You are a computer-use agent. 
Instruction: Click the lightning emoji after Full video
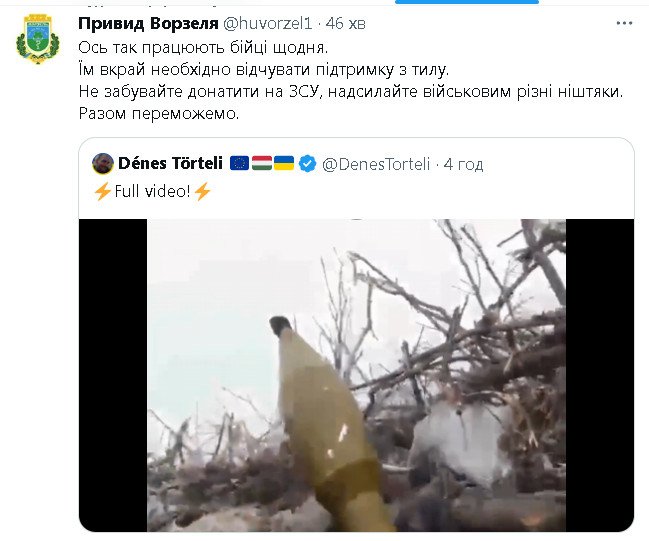point(202,192)
